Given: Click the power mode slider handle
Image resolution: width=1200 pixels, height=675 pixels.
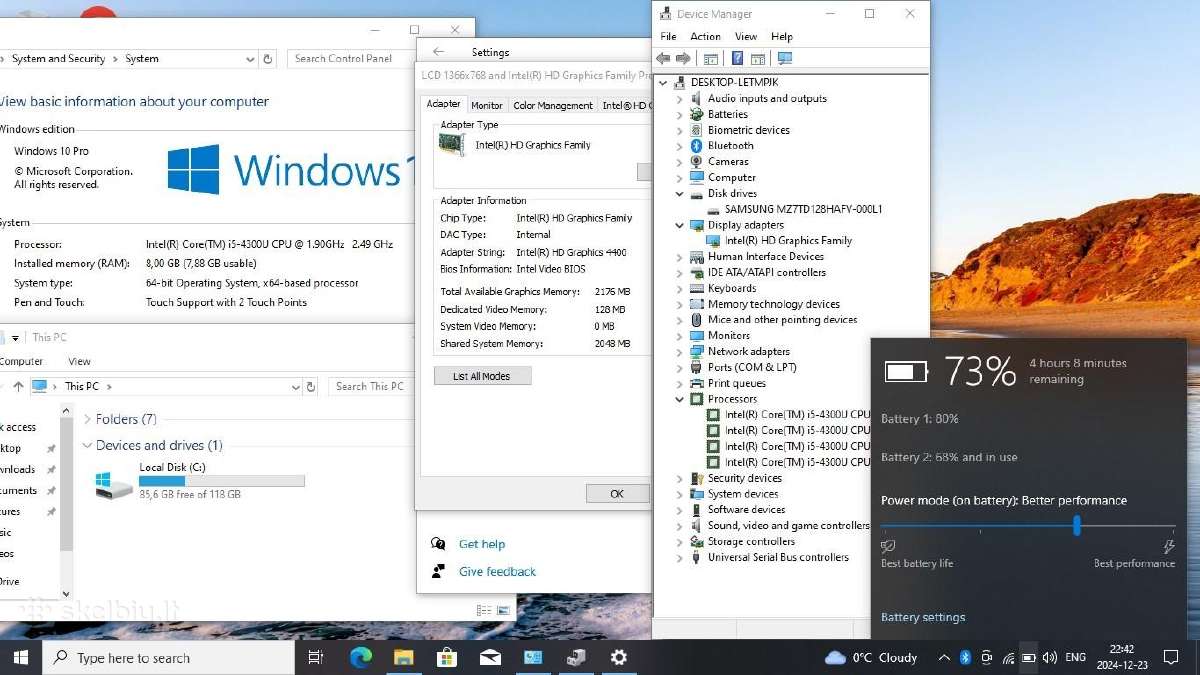Looking at the screenshot, I should coord(1077,525).
